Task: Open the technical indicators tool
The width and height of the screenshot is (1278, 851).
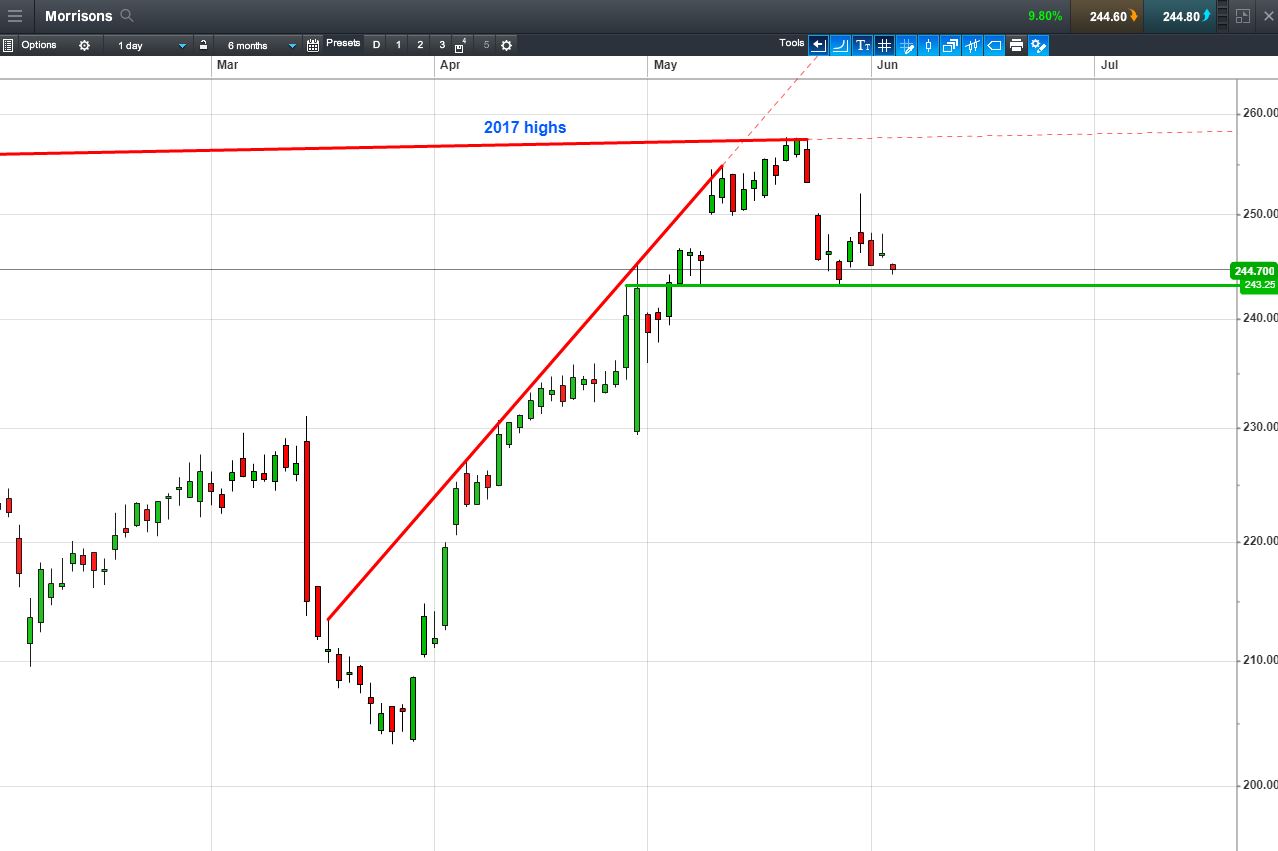Action: coord(972,45)
